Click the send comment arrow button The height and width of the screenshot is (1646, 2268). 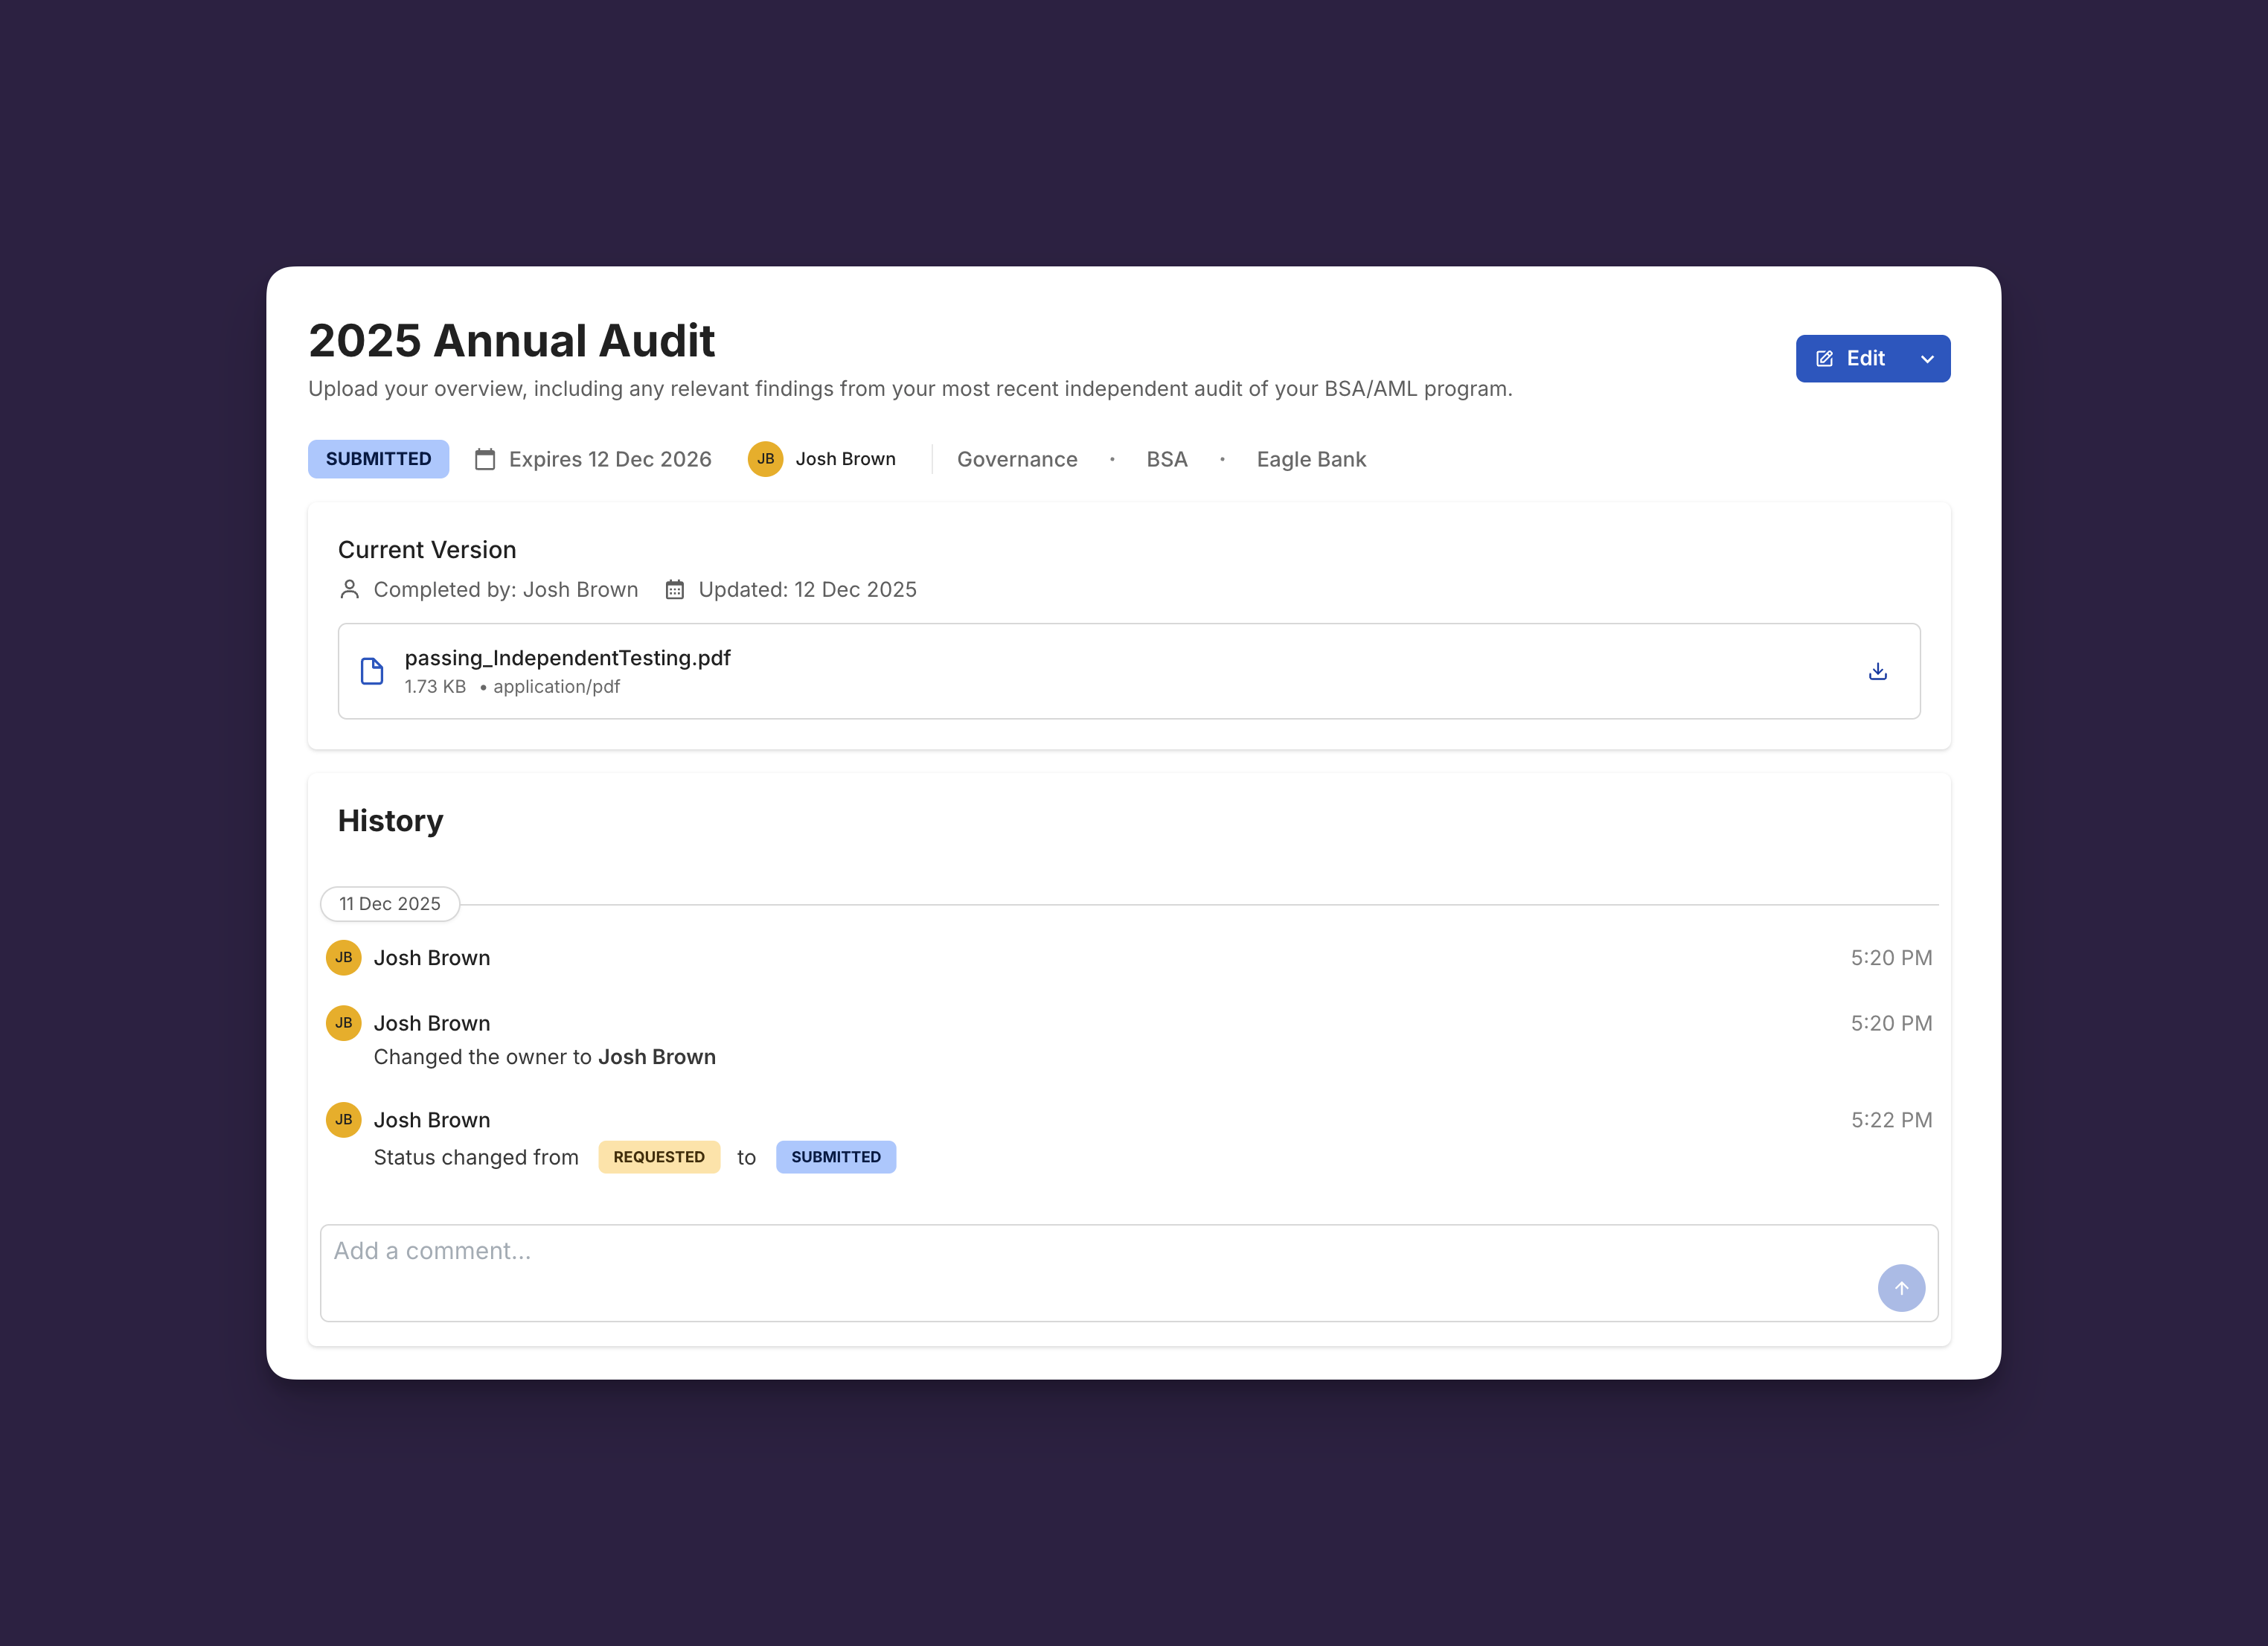coord(1900,1287)
